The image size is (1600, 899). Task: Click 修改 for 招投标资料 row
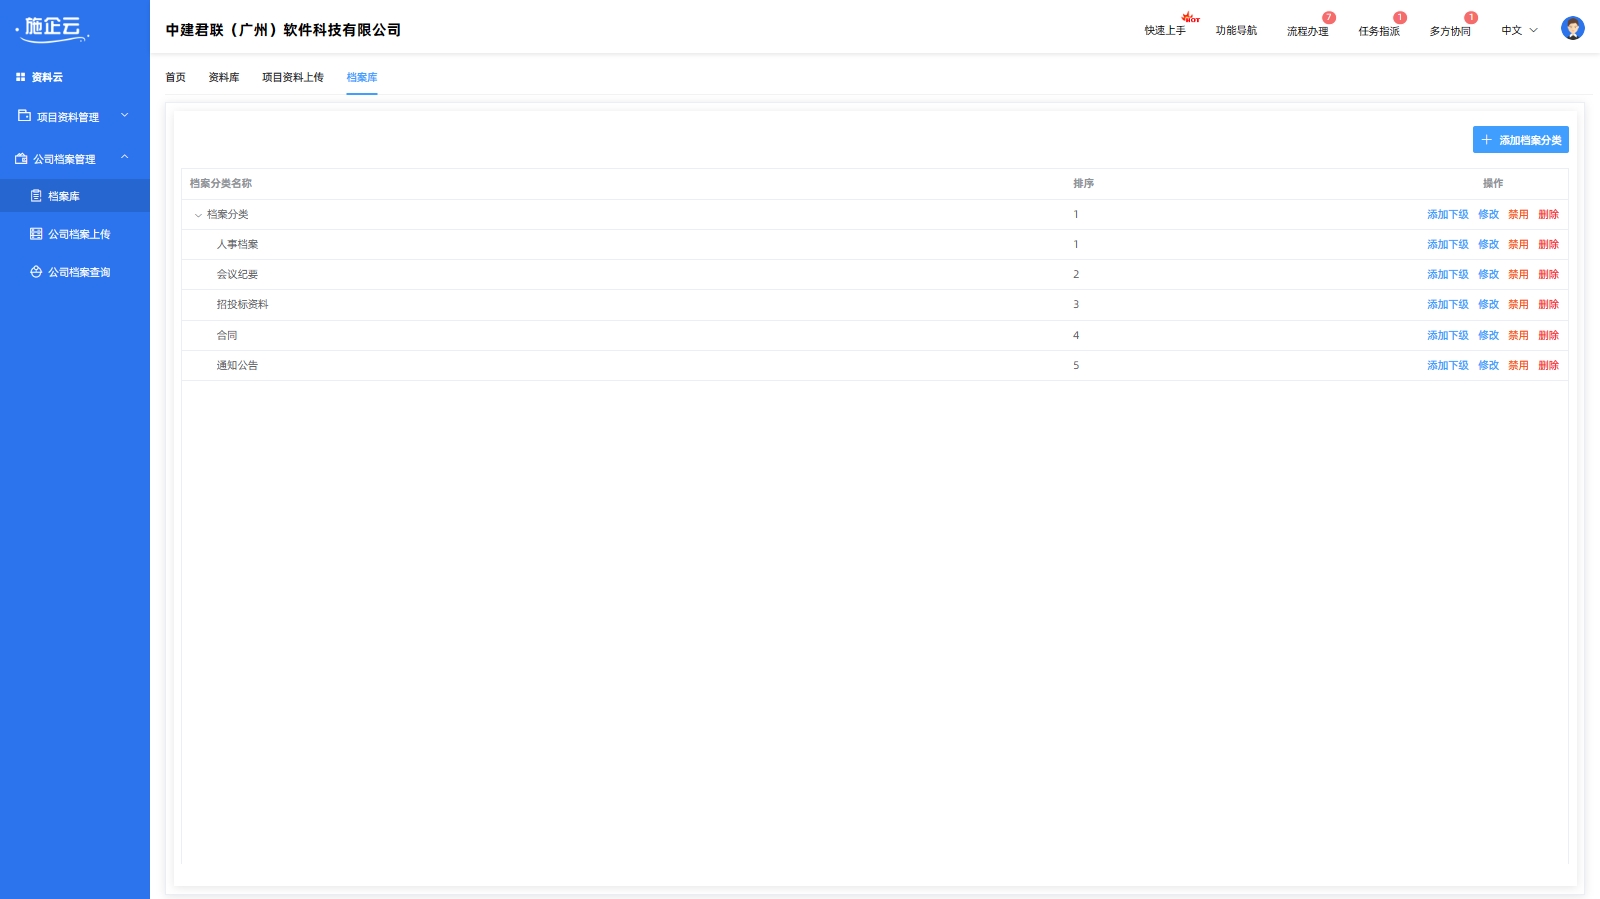[1489, 304]
